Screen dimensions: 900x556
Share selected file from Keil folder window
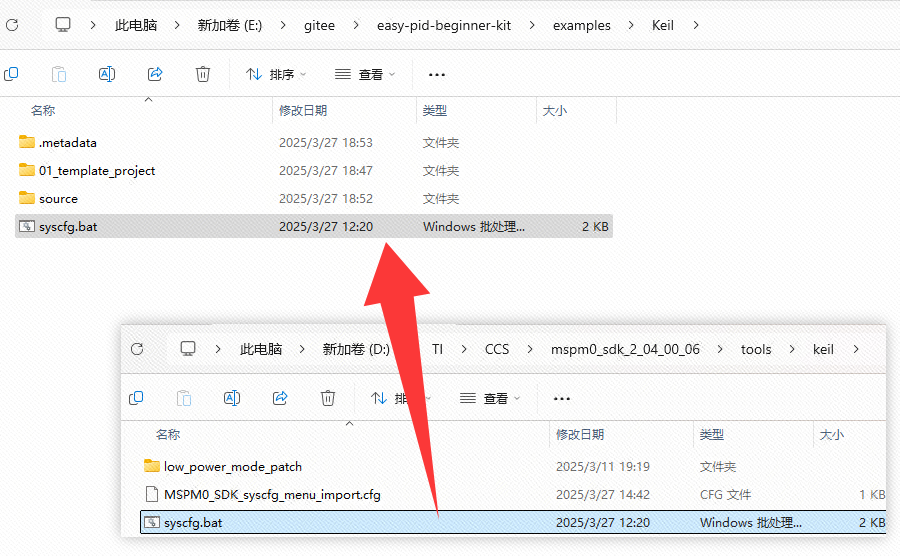[155, 74]
